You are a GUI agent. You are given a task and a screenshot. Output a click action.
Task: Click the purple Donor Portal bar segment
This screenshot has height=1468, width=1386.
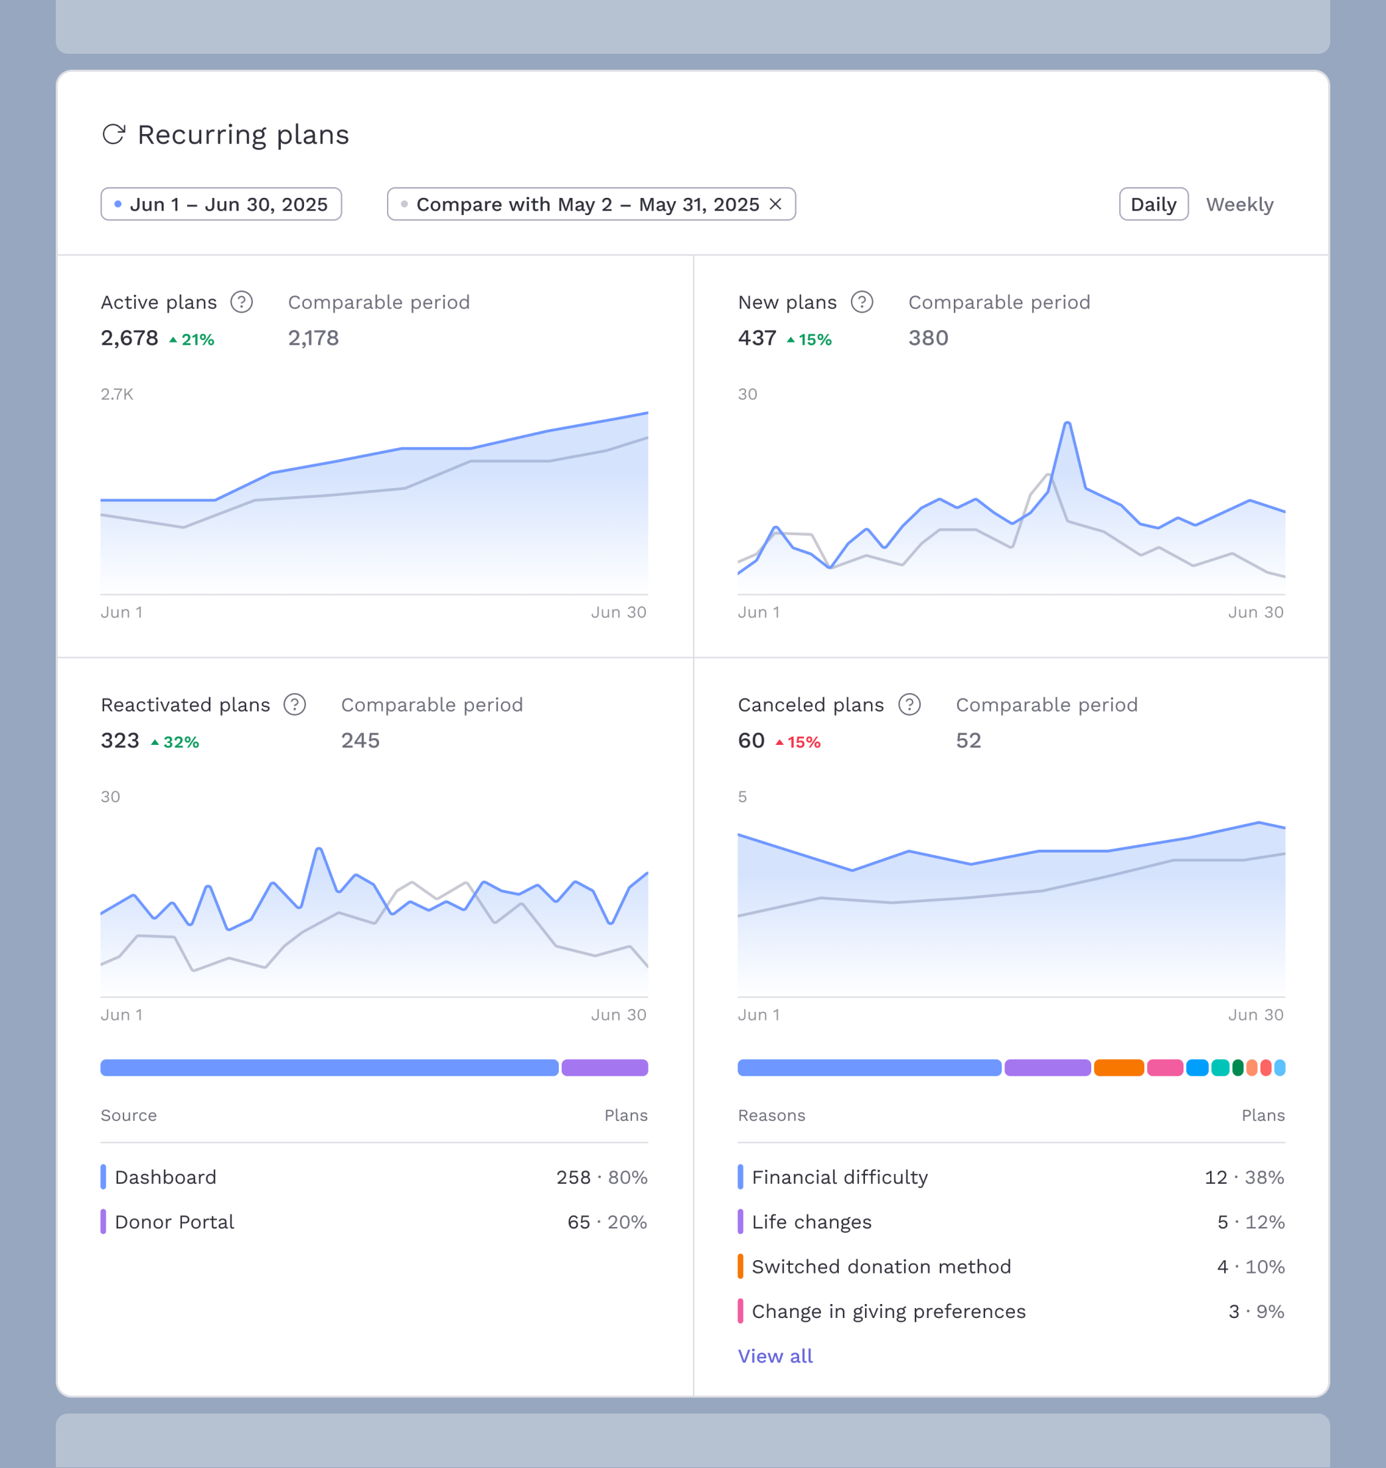(605, 1068)
